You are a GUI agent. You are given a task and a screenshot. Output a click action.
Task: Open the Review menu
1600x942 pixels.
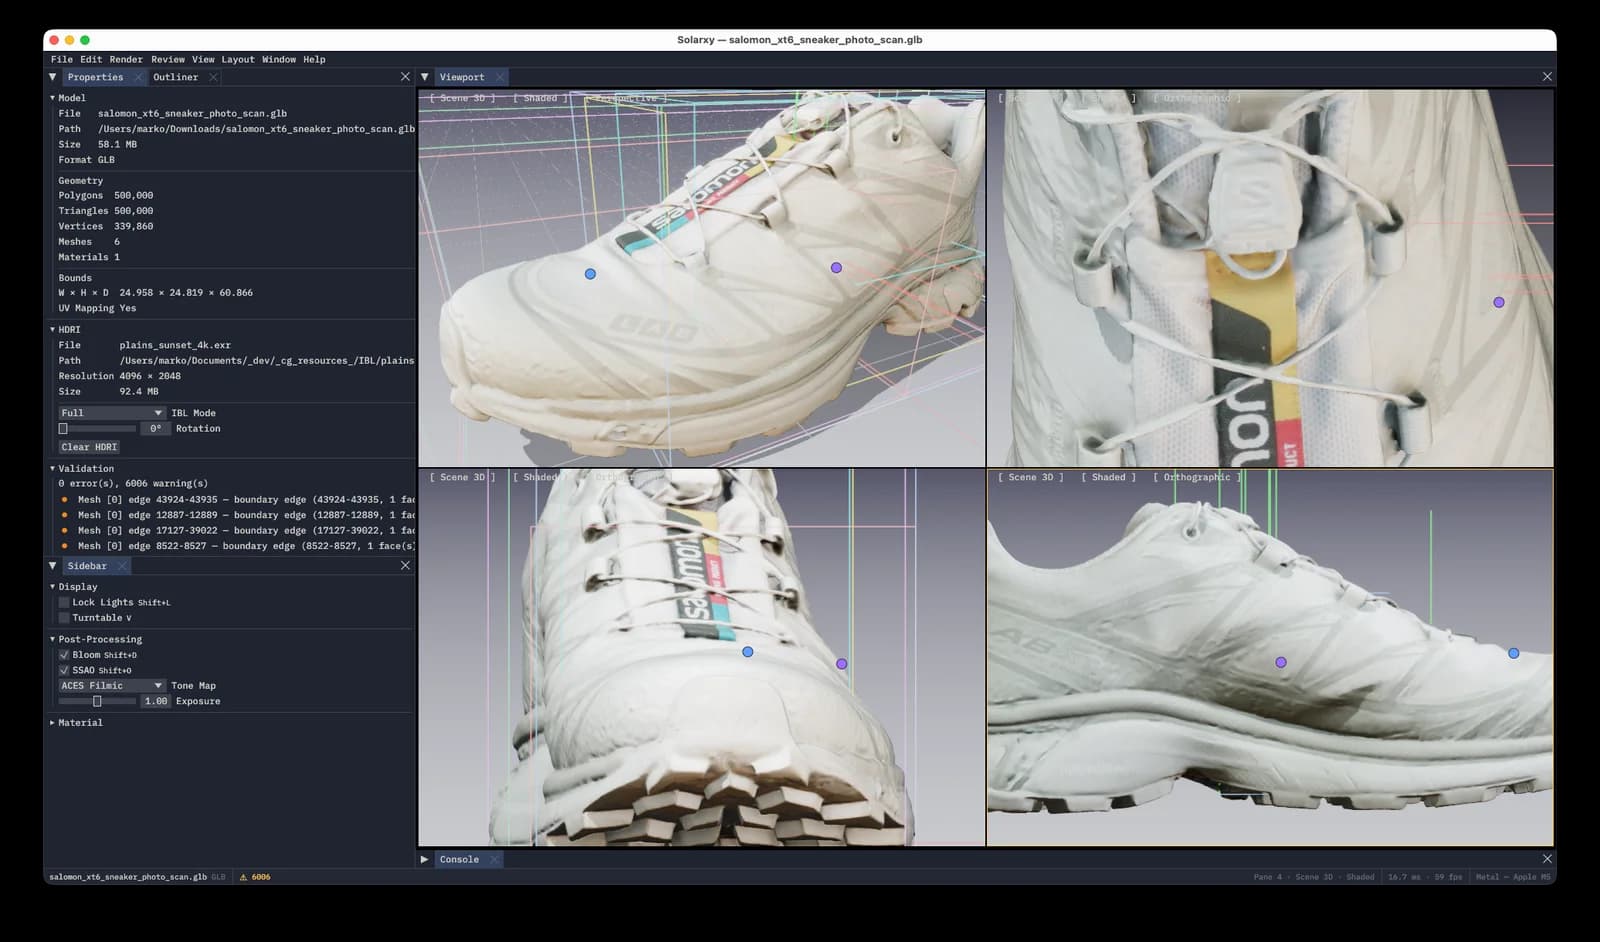(x=168, y=60)
